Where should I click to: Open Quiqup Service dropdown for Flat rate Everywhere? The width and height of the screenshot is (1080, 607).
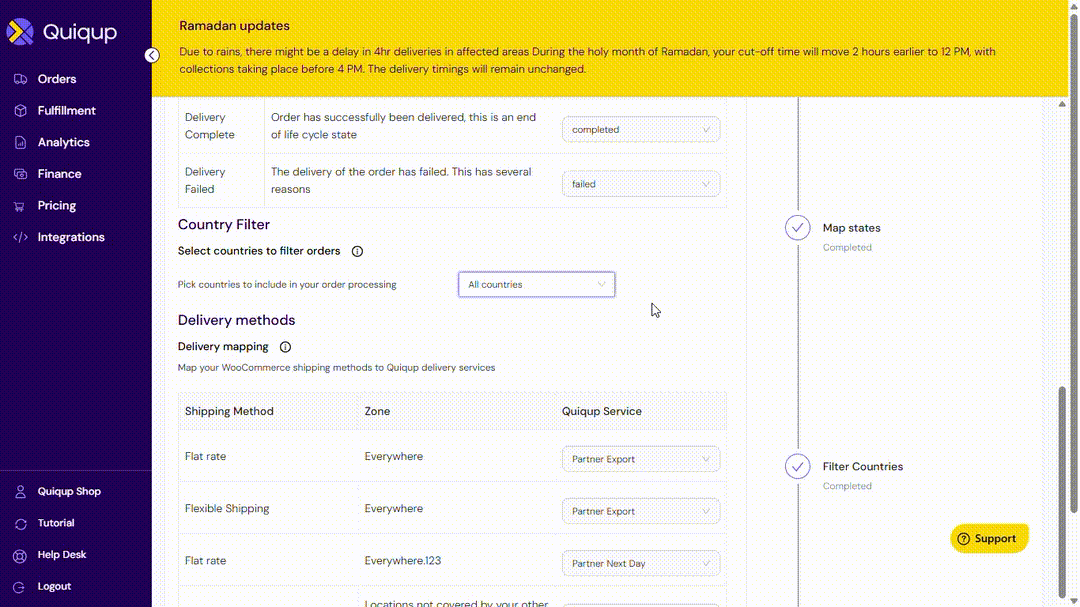coord(641,459)
